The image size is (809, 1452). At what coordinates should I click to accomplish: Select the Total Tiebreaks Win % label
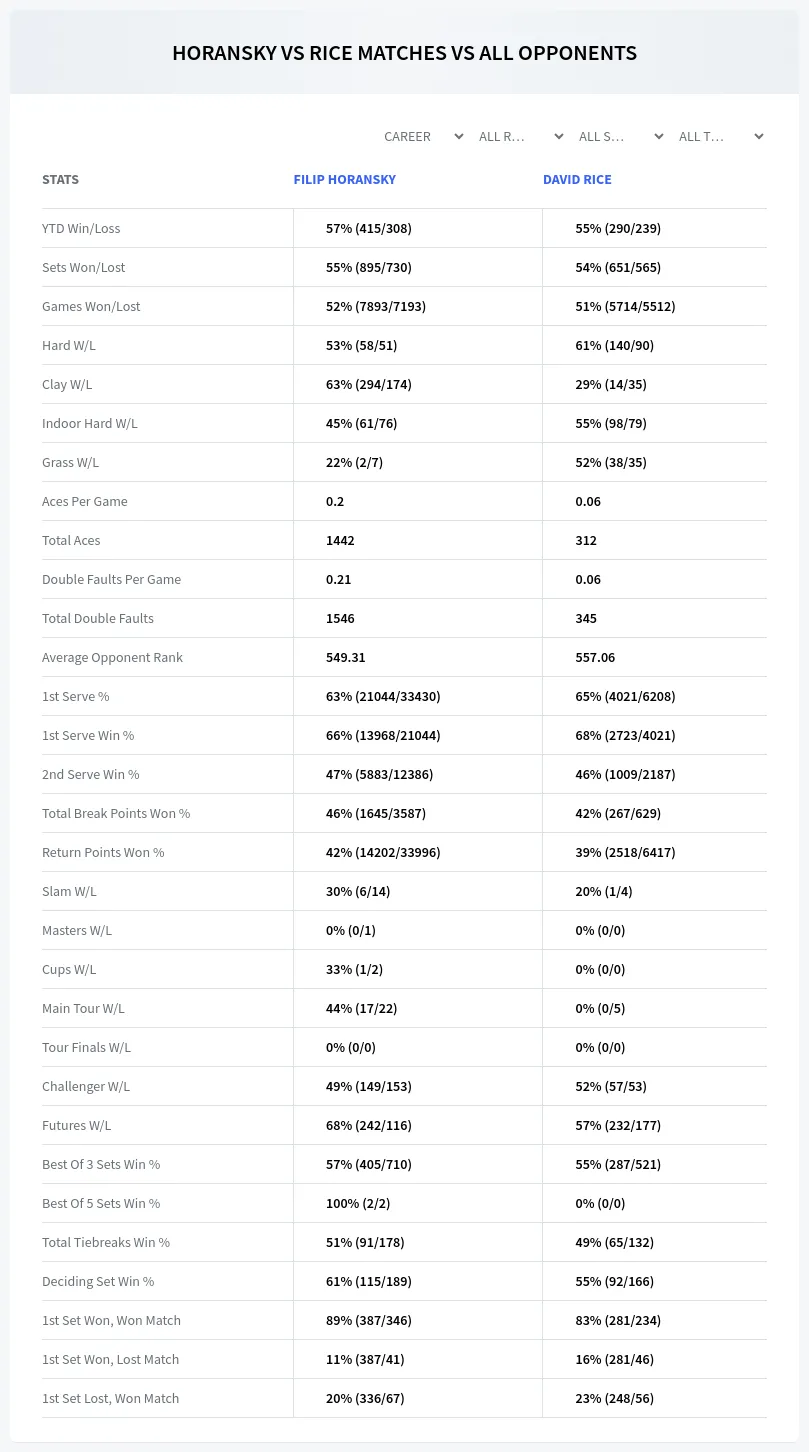click(106, 1242)
